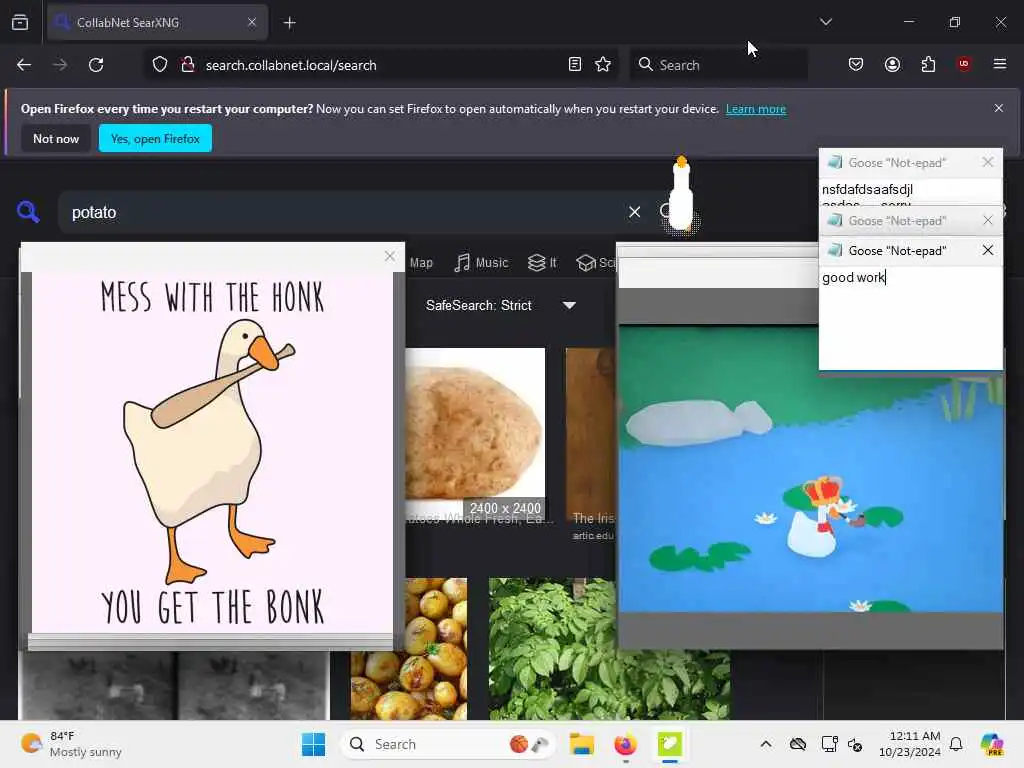
Task: Open the clock showing 12:11 AM
Action: tap(909, 744)
